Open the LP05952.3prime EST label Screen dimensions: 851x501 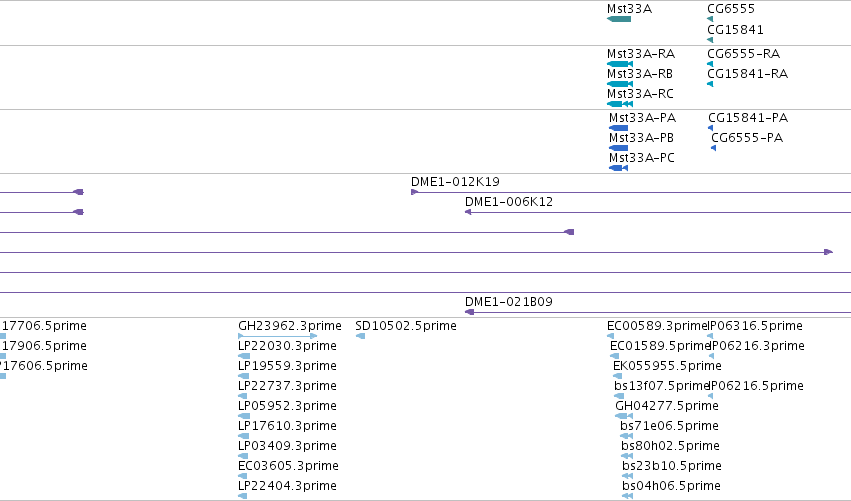click(x=287, y=406)
